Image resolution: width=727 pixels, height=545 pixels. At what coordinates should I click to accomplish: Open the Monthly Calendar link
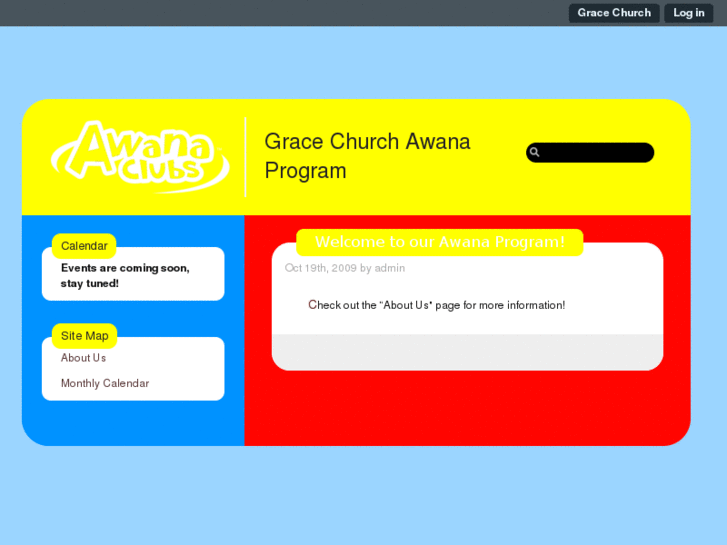105,383
